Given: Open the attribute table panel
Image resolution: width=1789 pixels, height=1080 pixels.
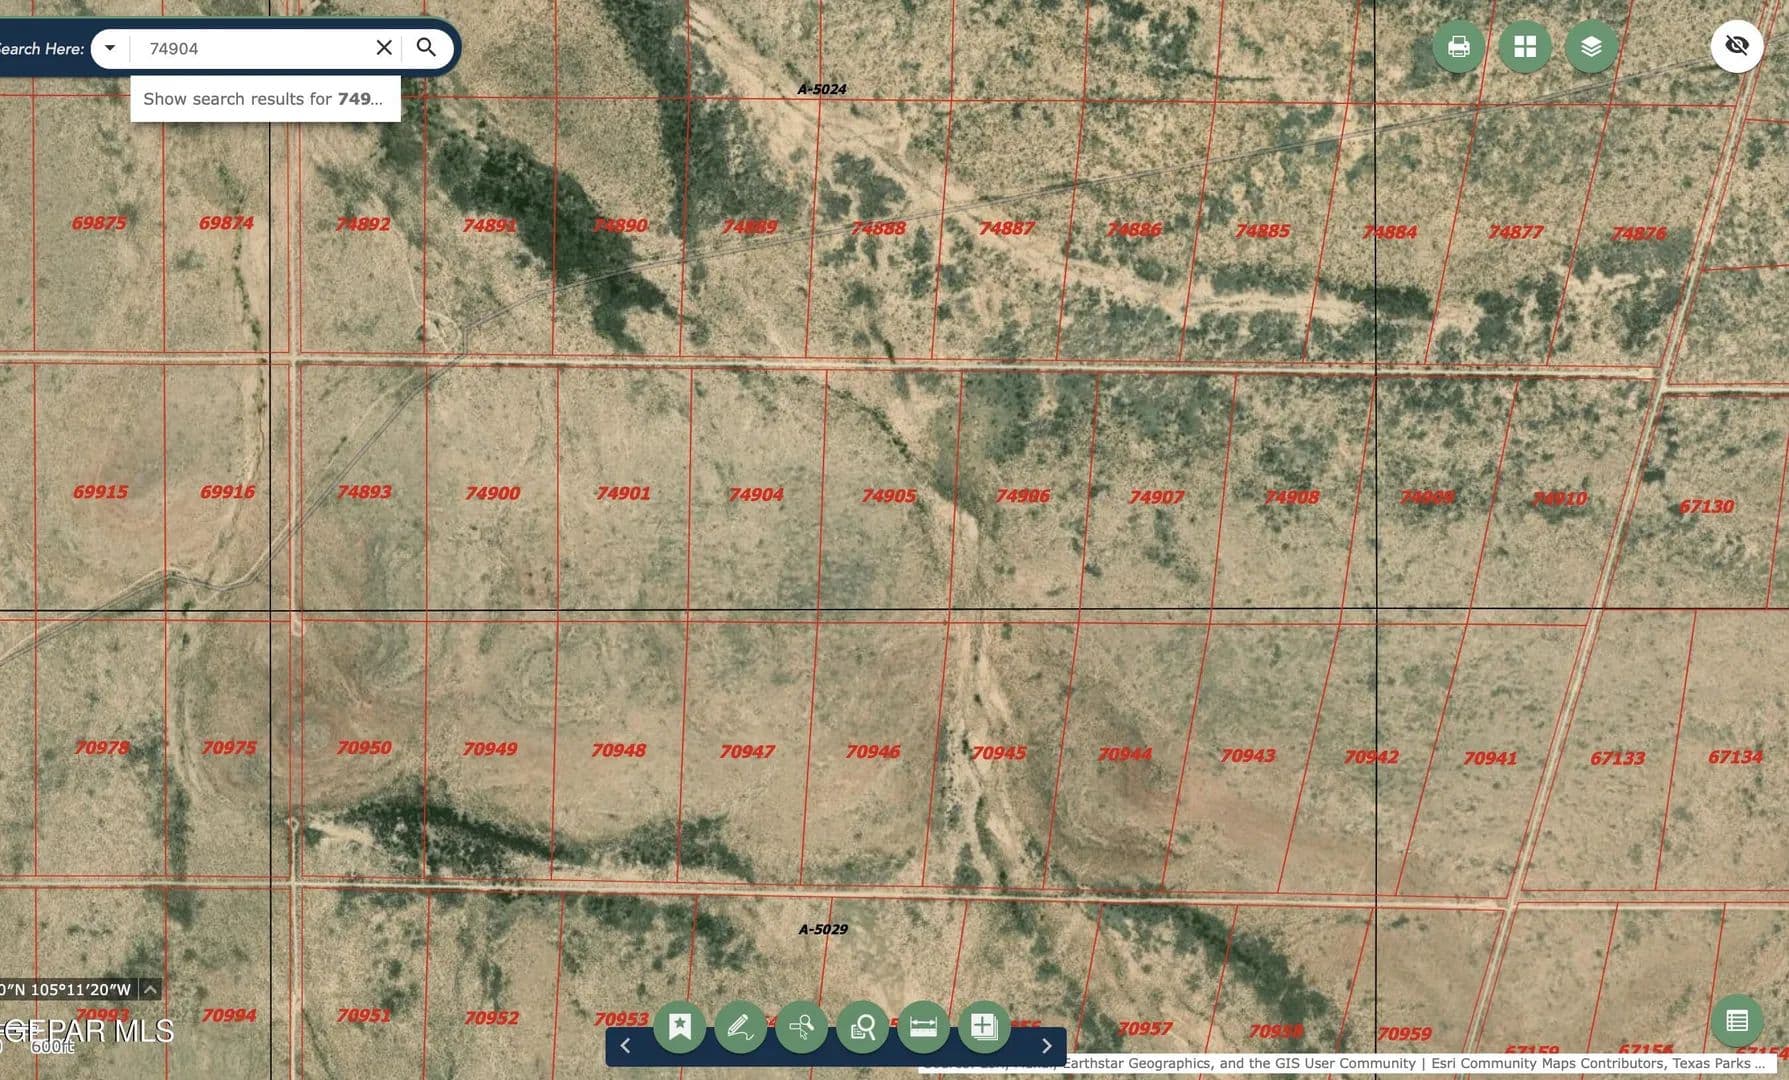Looking at the screenshot, I should [1737, 1021].
